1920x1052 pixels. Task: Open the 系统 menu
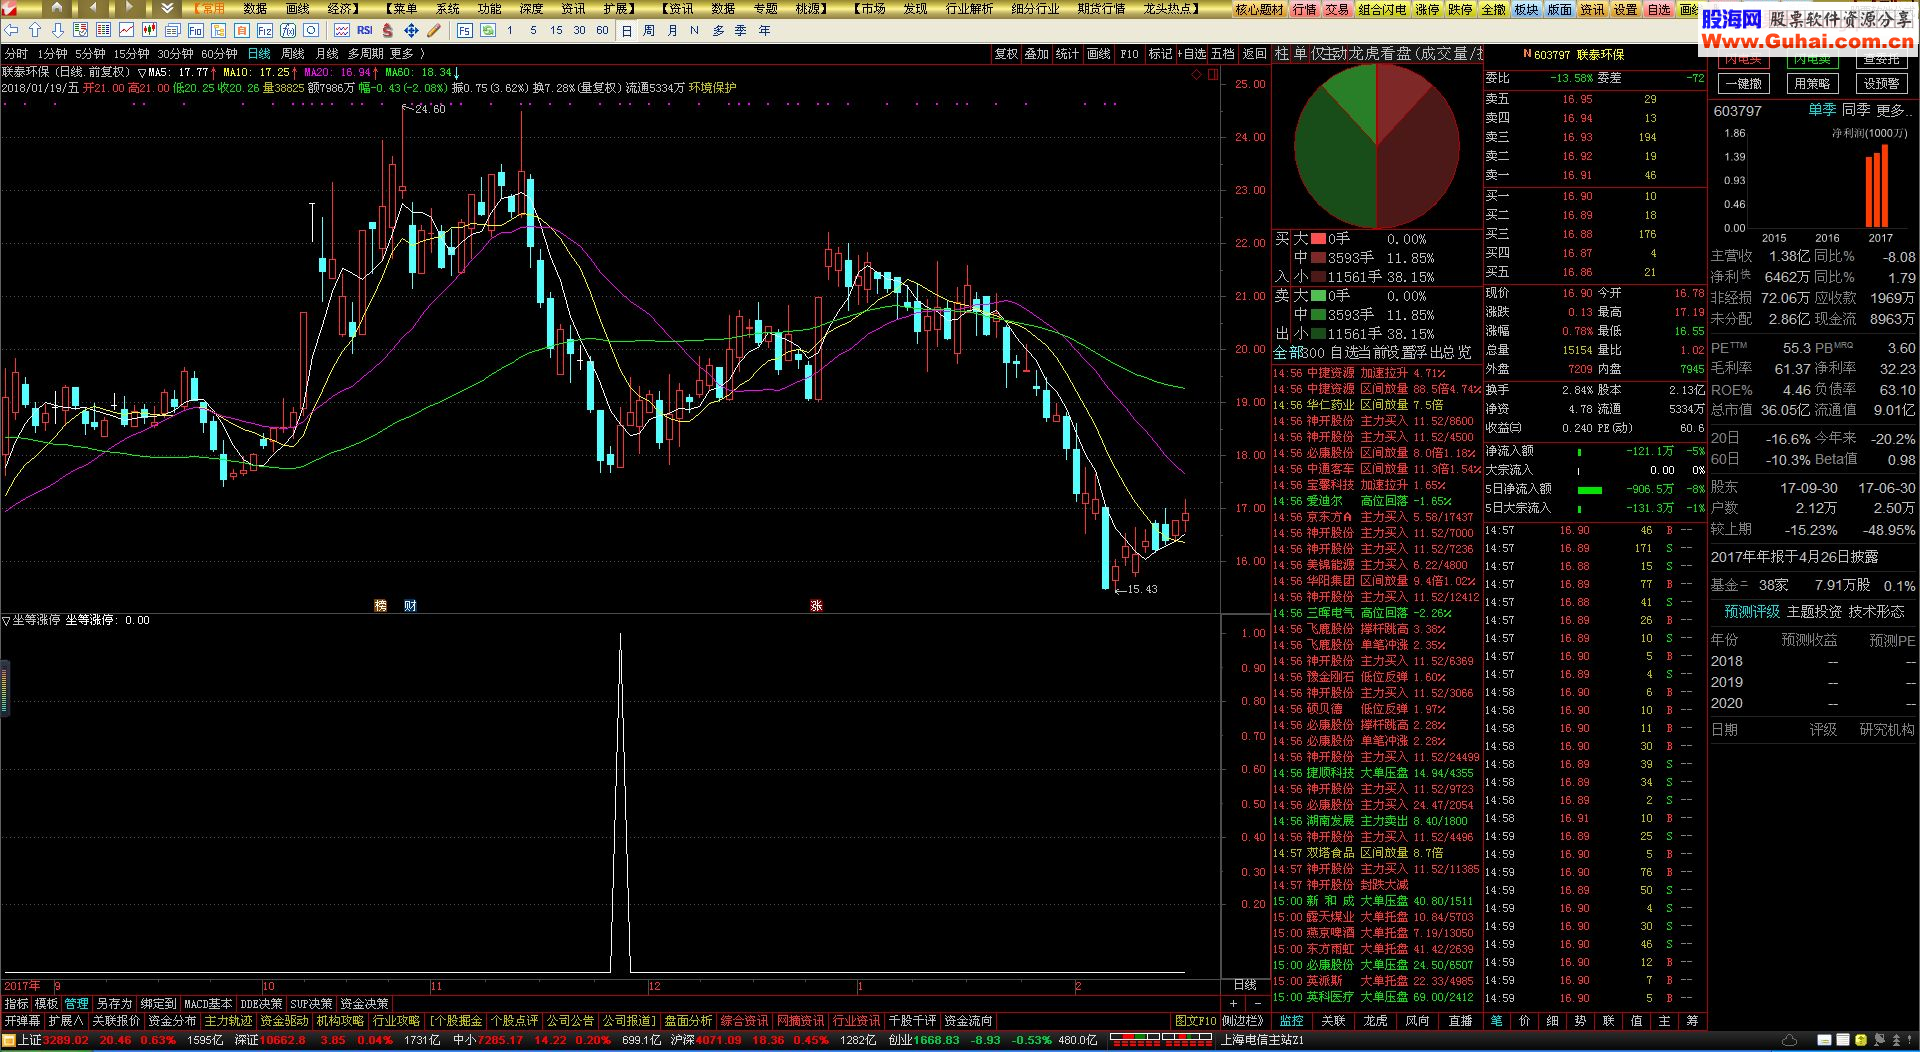447,8
